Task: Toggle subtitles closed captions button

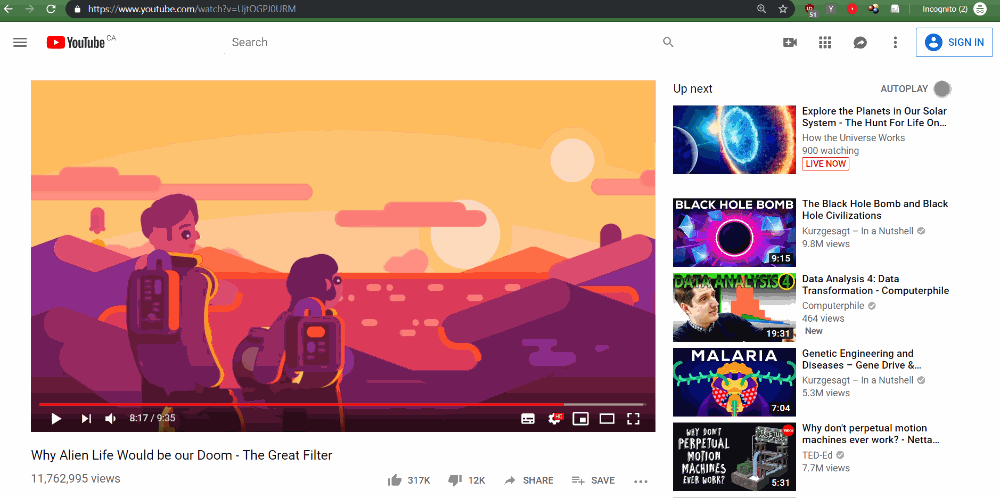Action: tap(527, 418)
